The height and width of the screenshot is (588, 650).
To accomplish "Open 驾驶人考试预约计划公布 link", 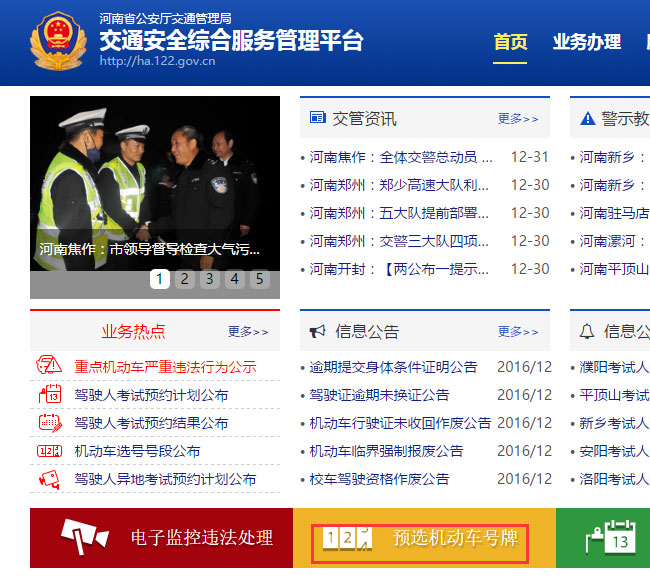I will click(151, 395).
